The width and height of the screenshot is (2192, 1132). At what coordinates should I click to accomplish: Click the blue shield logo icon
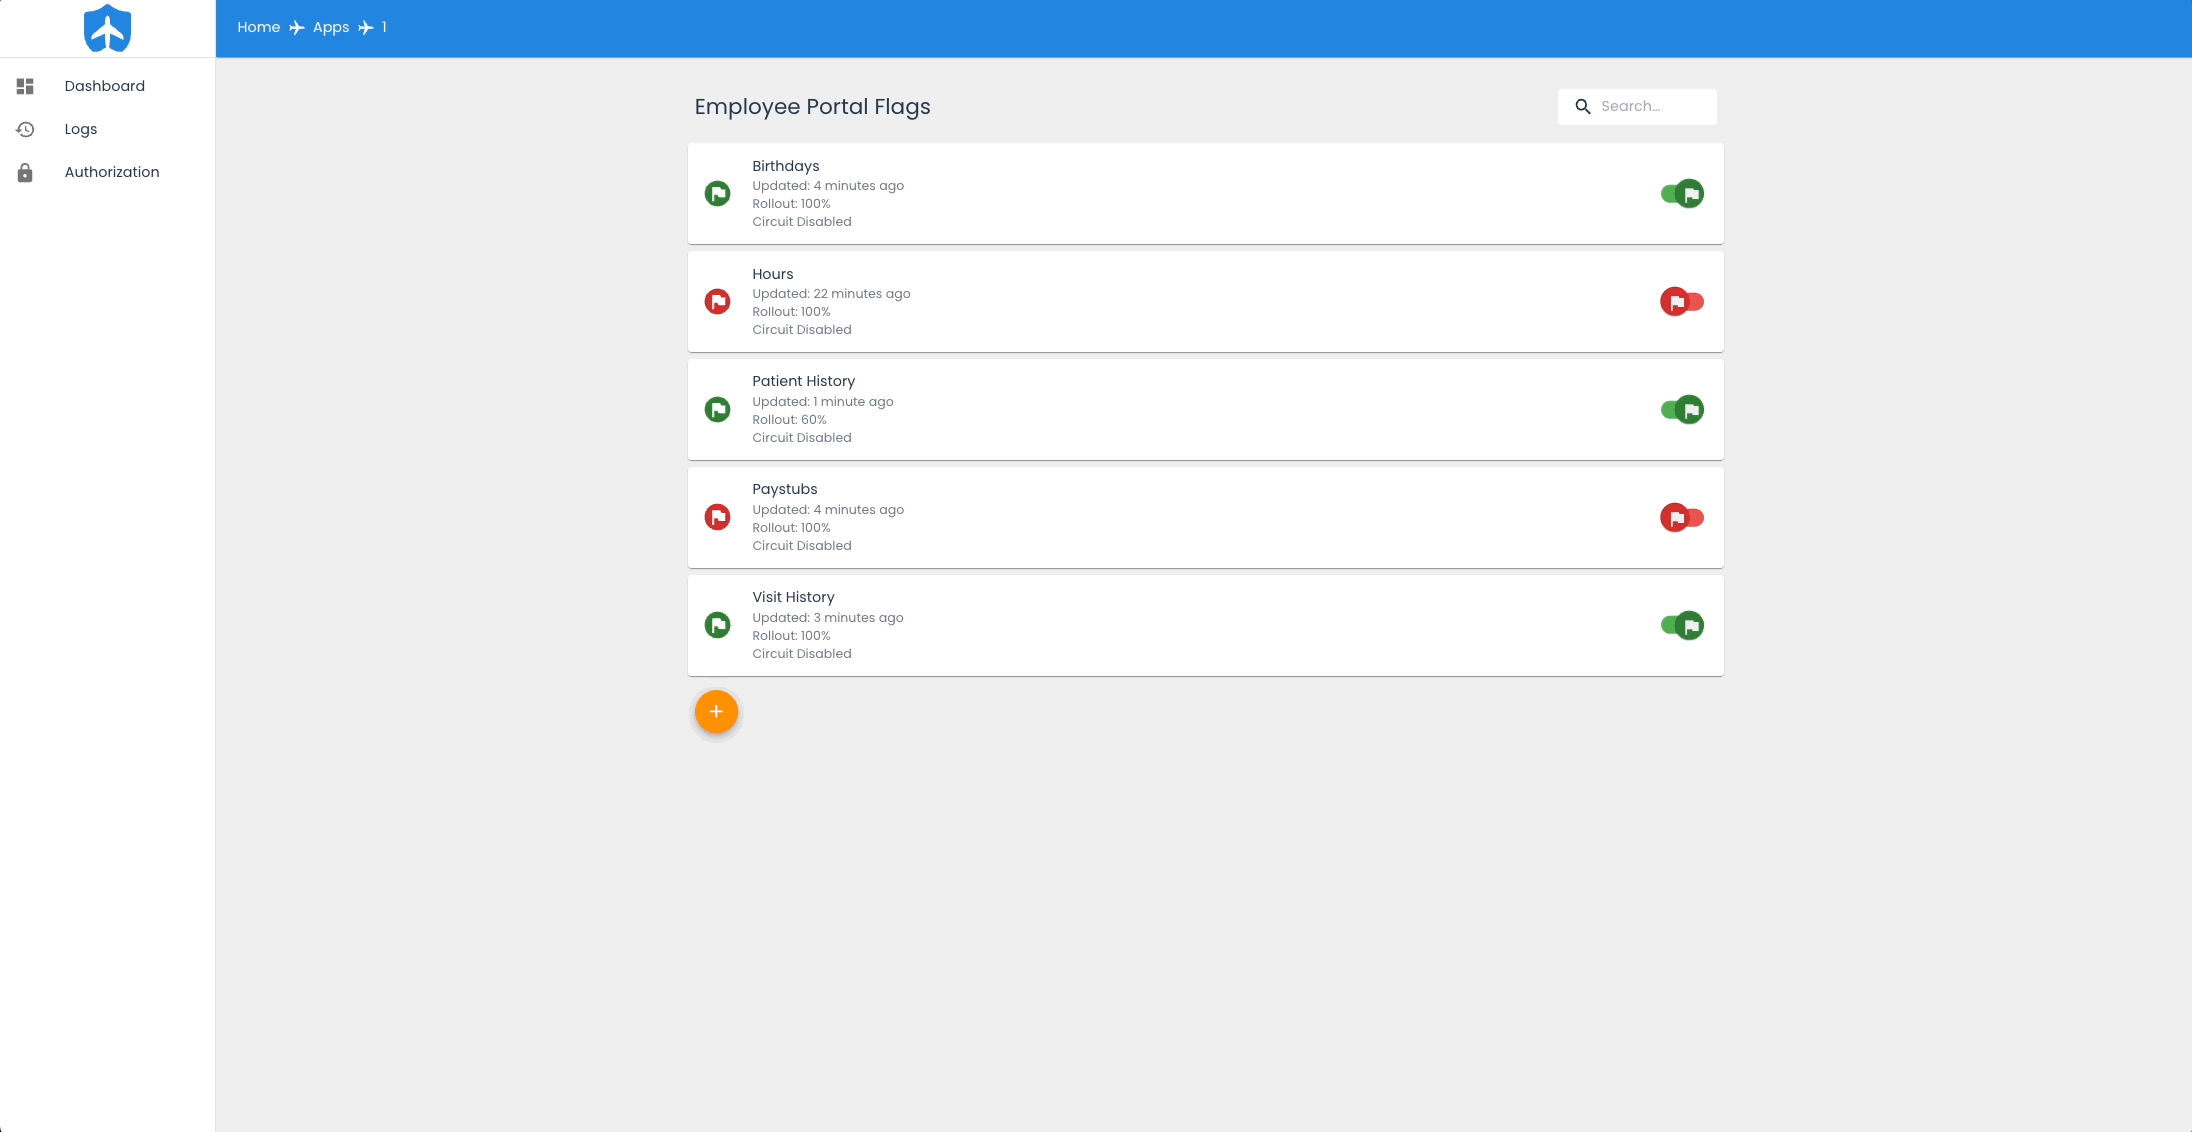coord(107,27)
